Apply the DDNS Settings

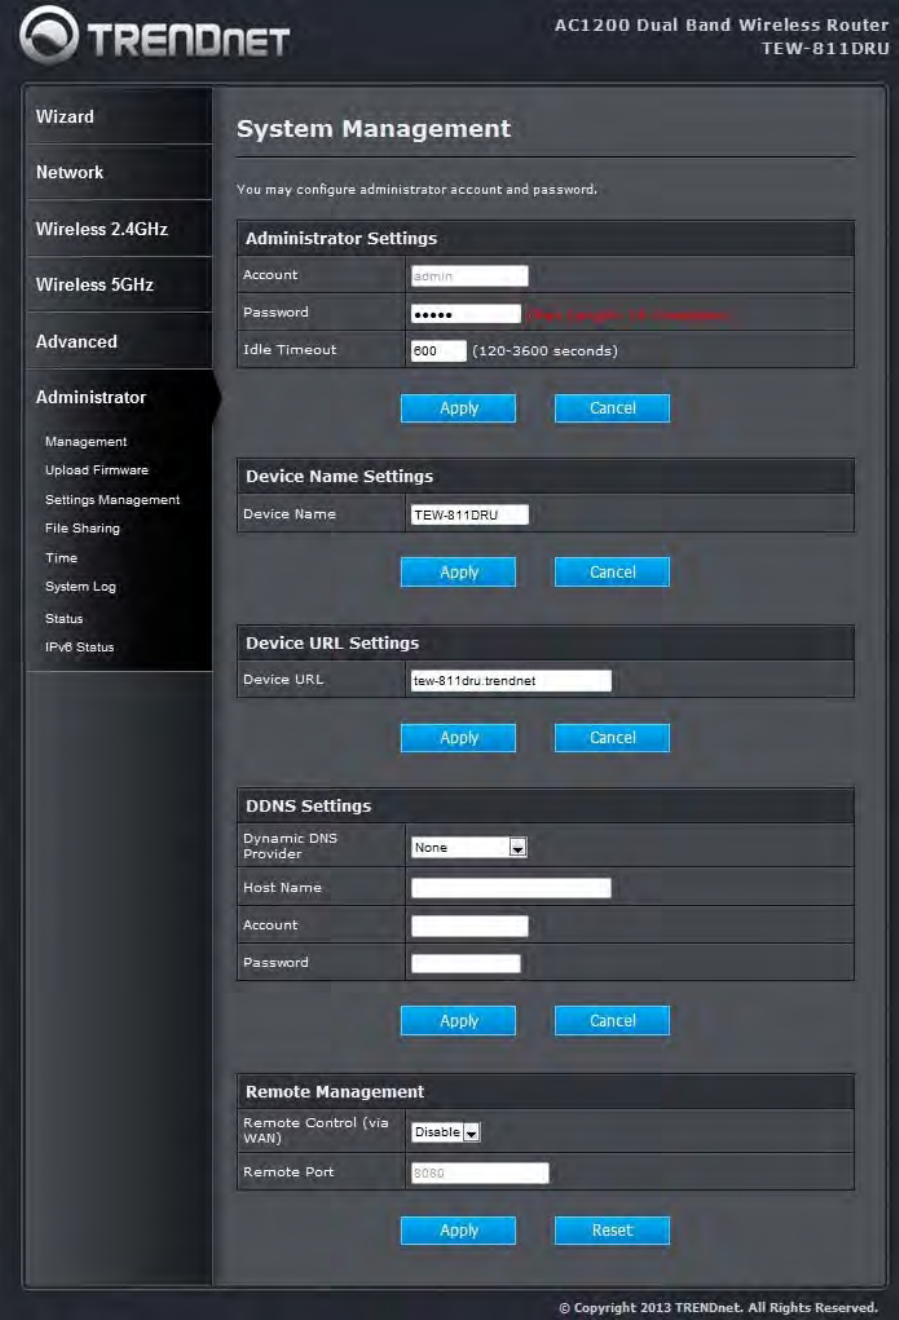point(458,1021)
